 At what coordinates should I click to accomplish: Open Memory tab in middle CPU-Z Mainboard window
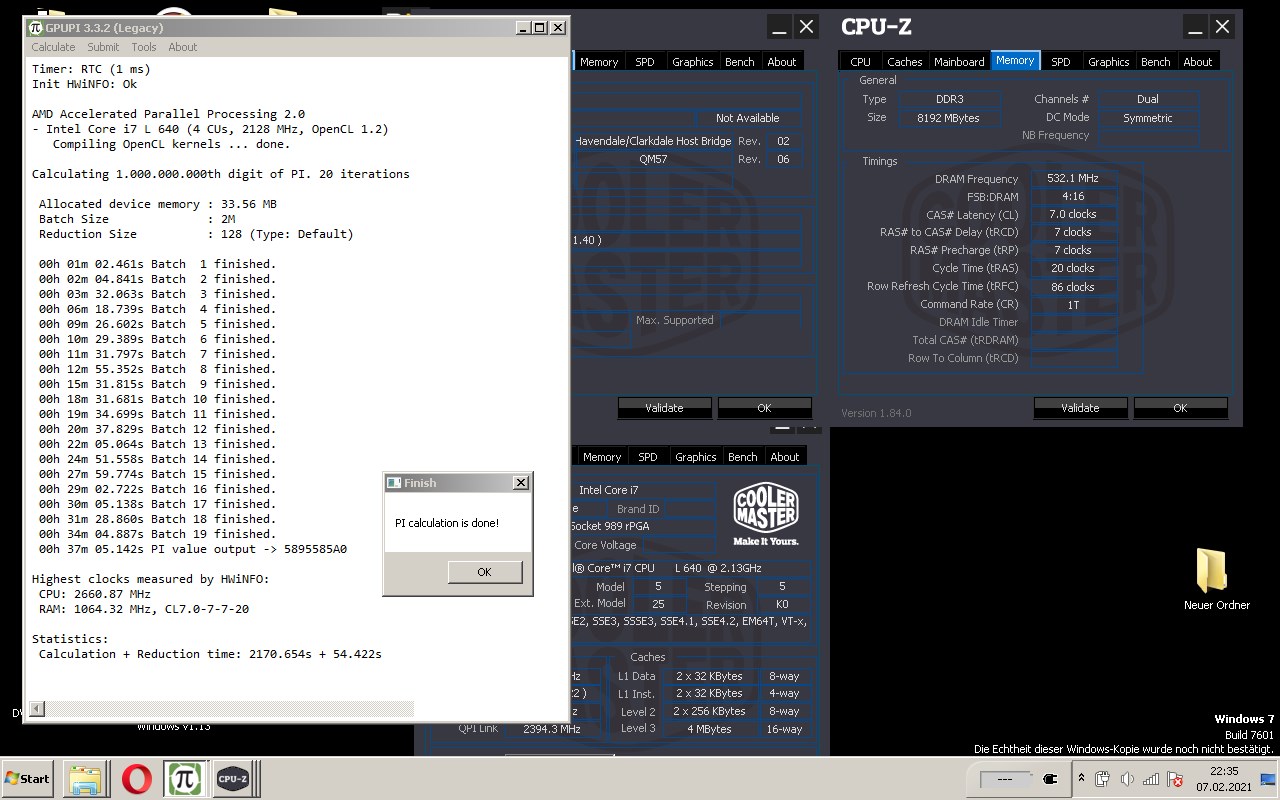[599, 61]
